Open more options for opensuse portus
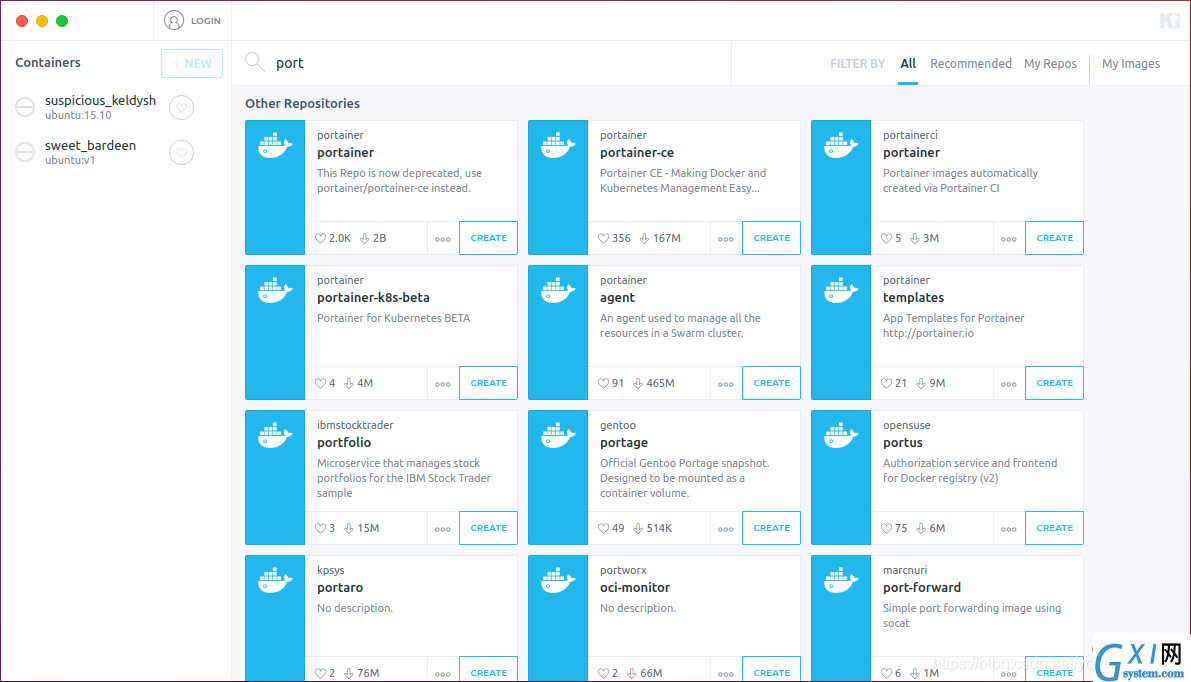 (1009, 529)
